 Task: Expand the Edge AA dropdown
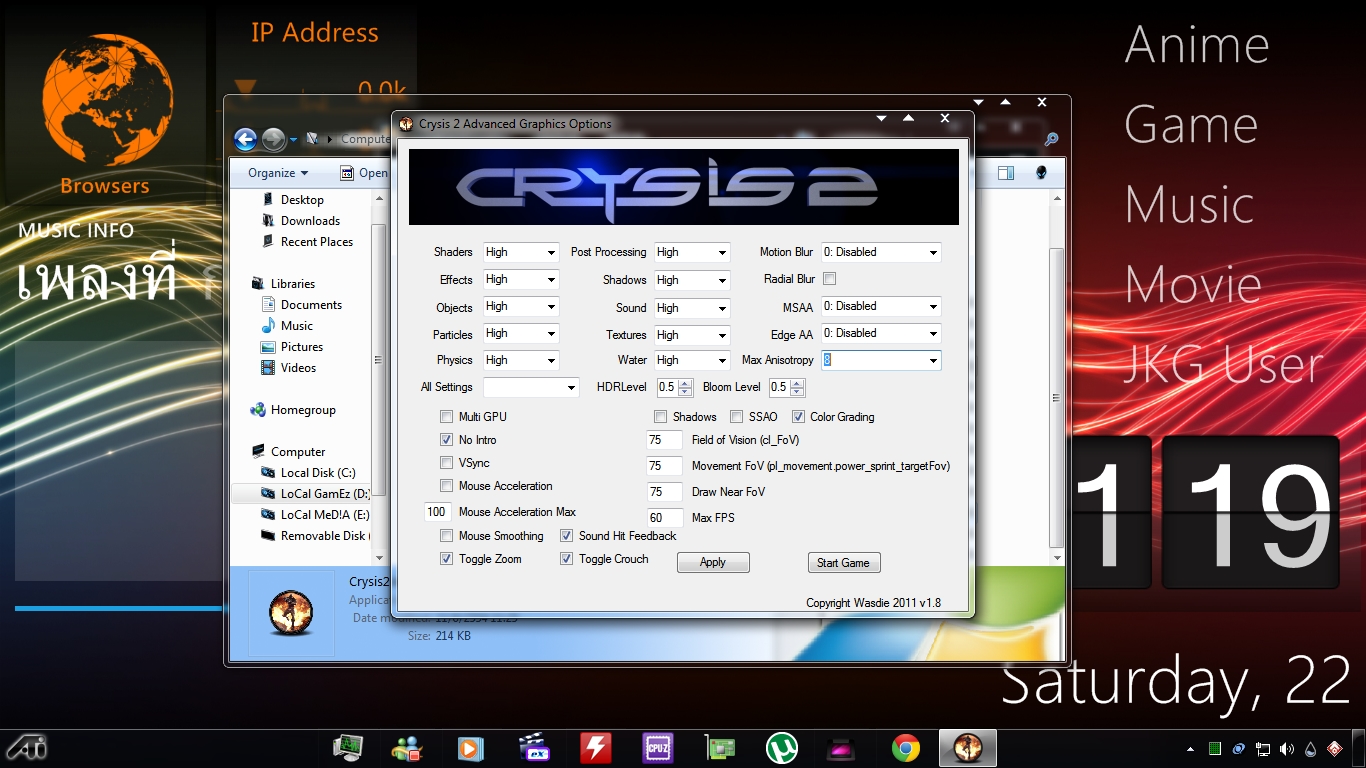(881, 334)
